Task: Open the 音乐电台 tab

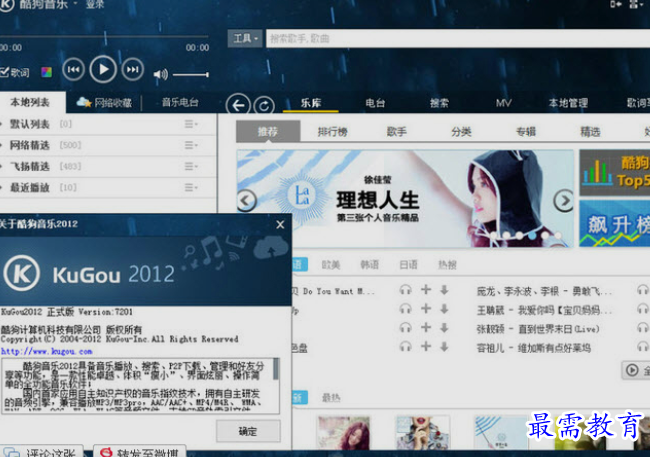Action: click(180, 102)
